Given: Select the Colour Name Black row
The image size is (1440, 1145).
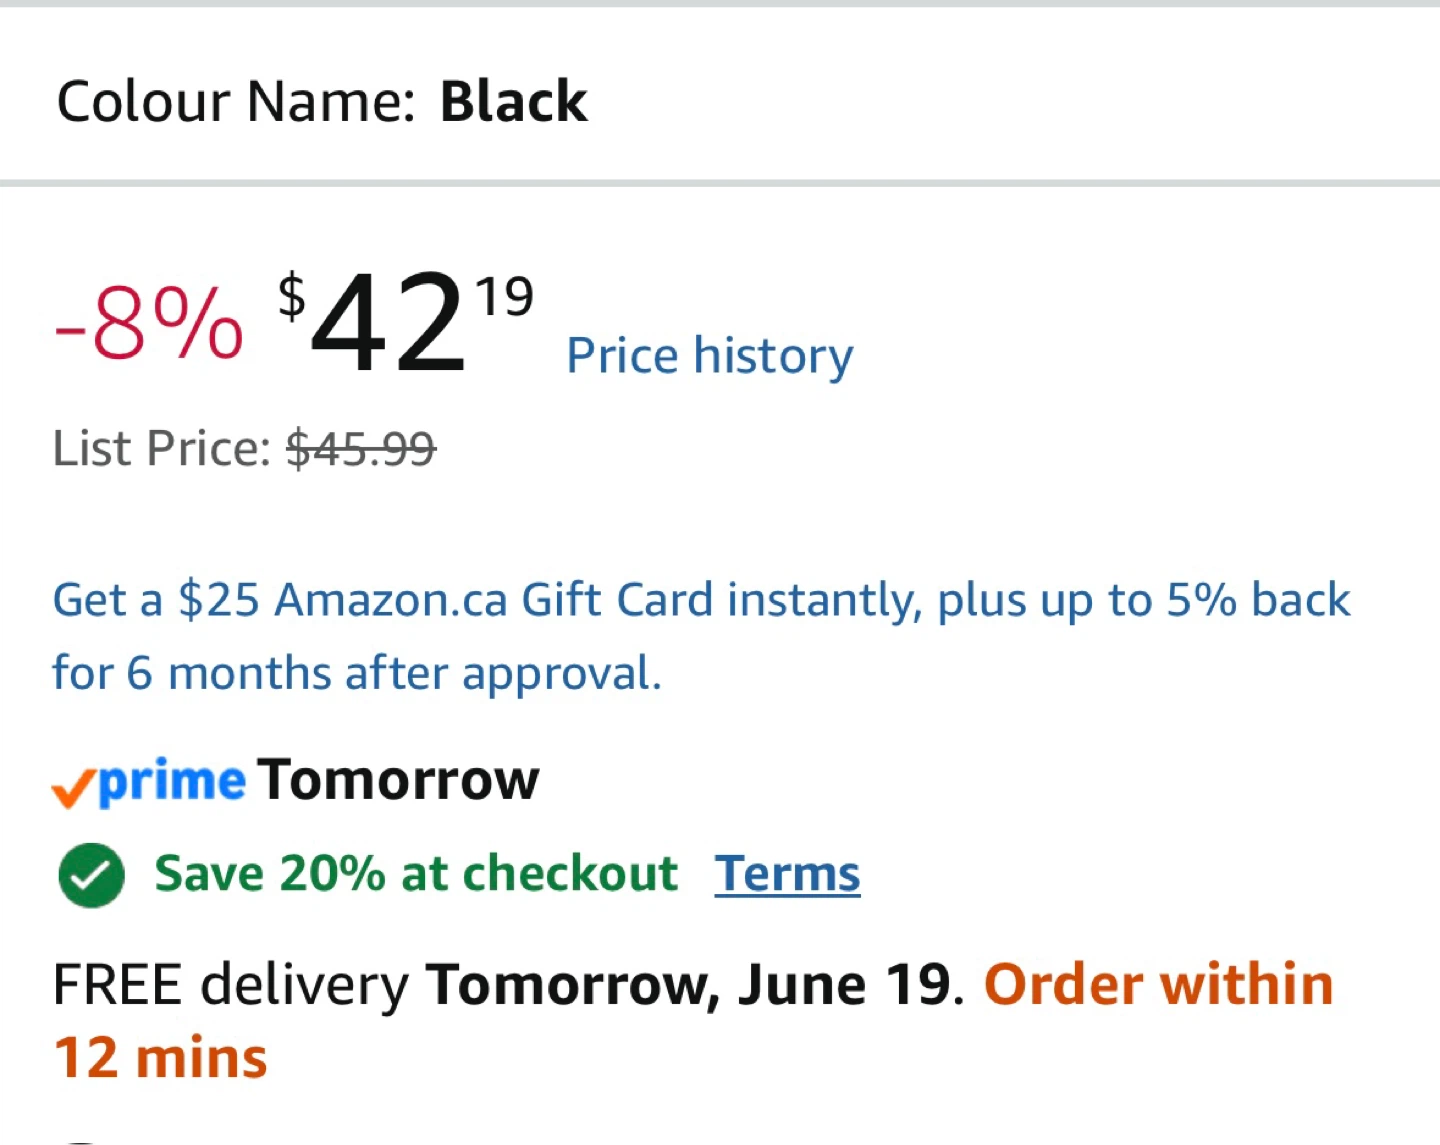Looking at the screenshot, I should click(720, 100).
